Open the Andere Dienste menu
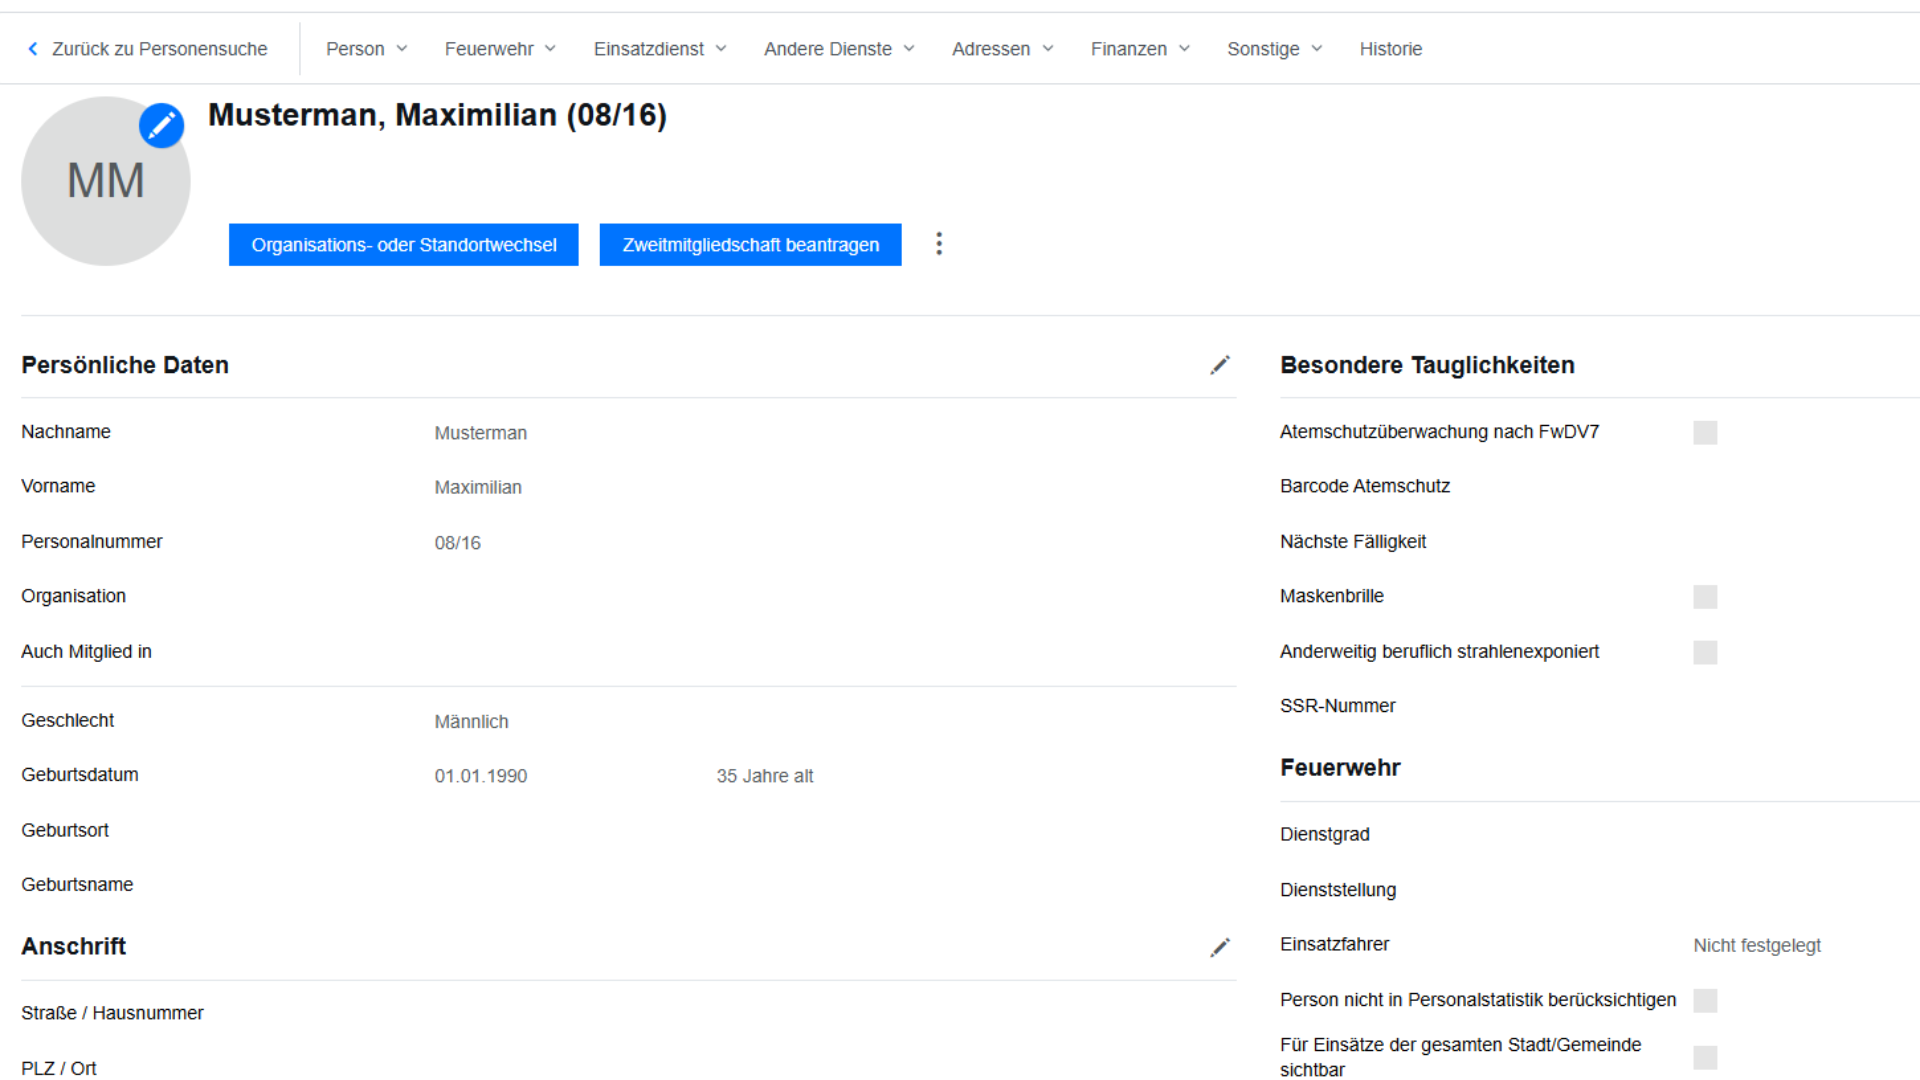 pyautogui.click(x=839, y=49)
